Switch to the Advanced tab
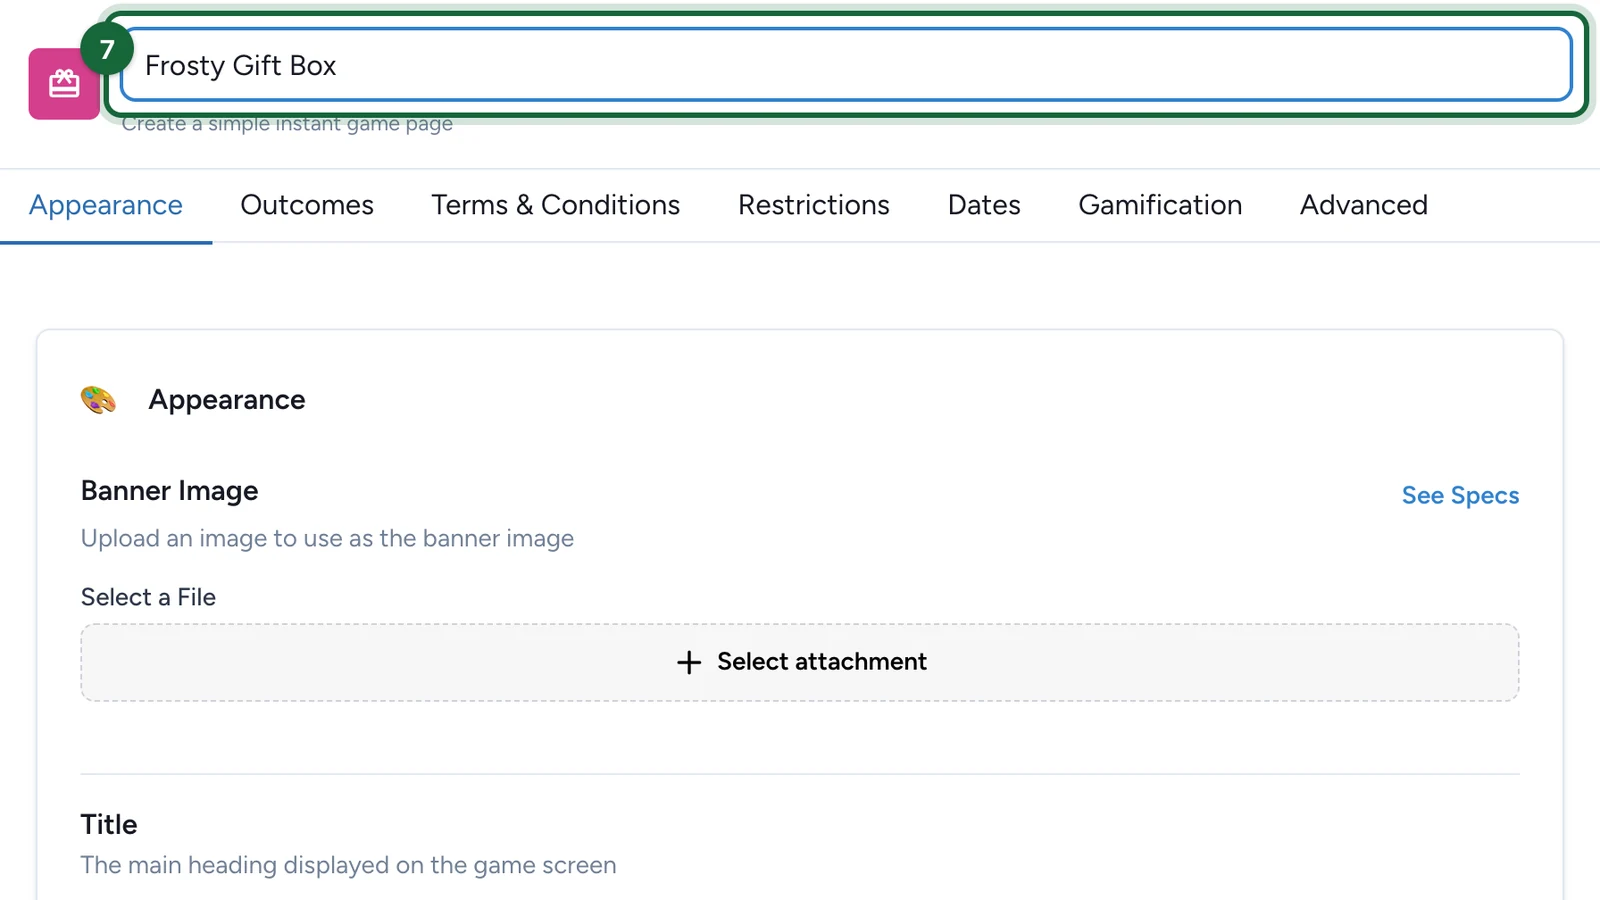 point(1364,205)
